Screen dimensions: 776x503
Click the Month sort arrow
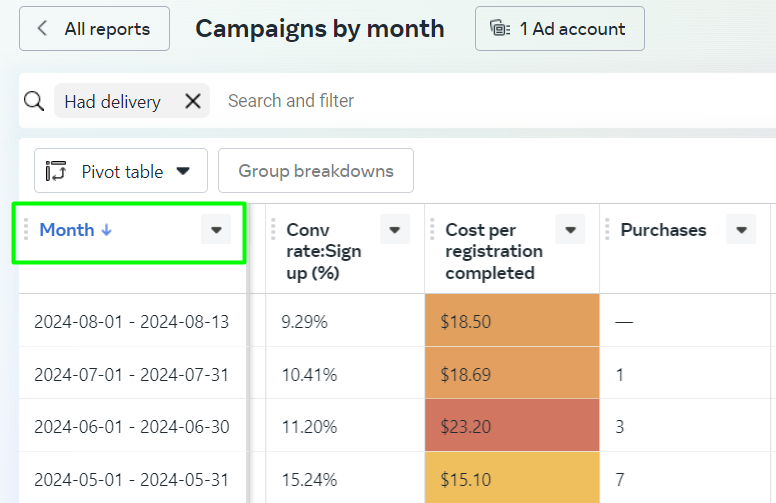[106, 230]
